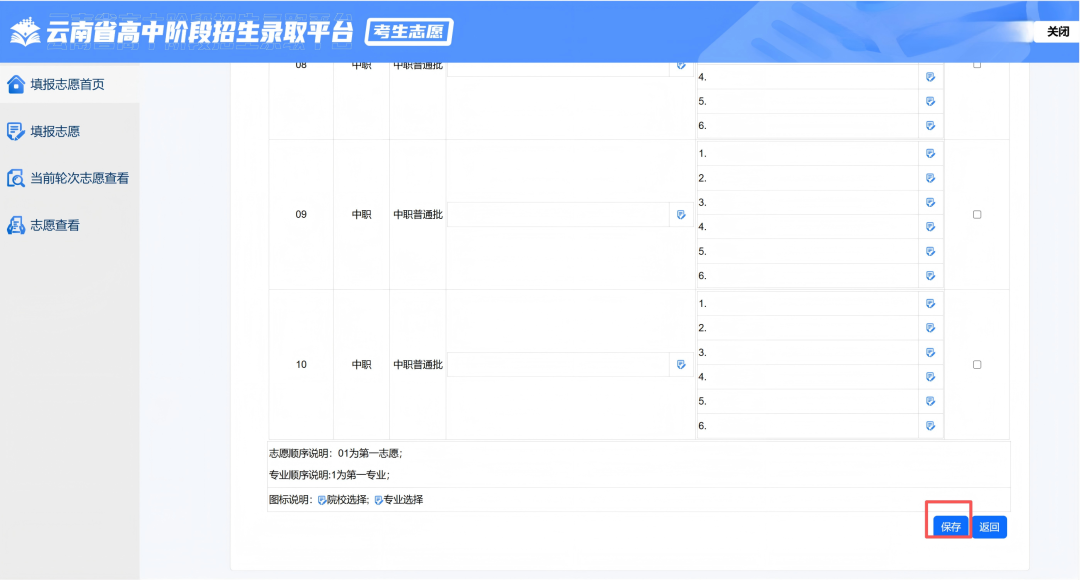The width and height of the screenshot is (1080, 580).
Task: Open major selector icon for row 09 major 5
Action: point(931,251)
